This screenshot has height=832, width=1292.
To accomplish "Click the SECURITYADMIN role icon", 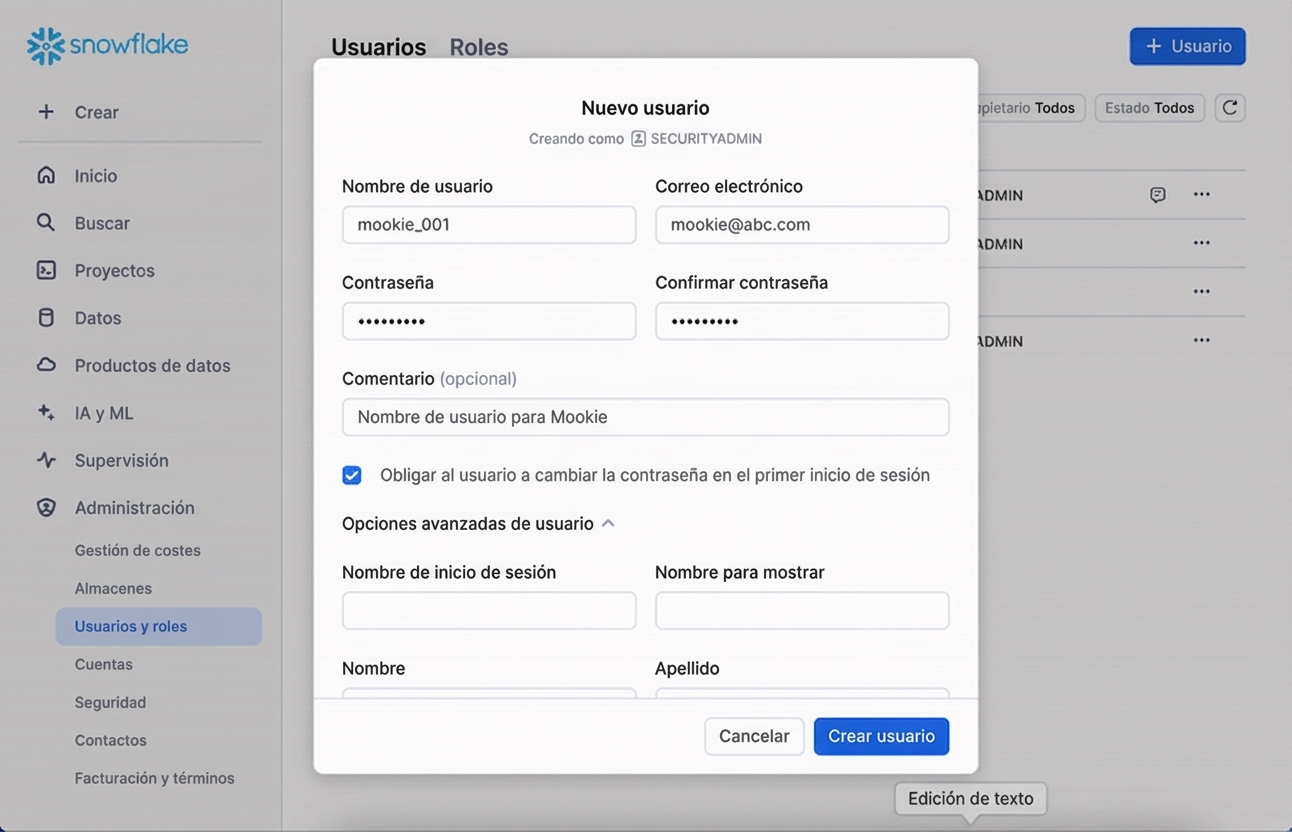I will coord(638,139).
